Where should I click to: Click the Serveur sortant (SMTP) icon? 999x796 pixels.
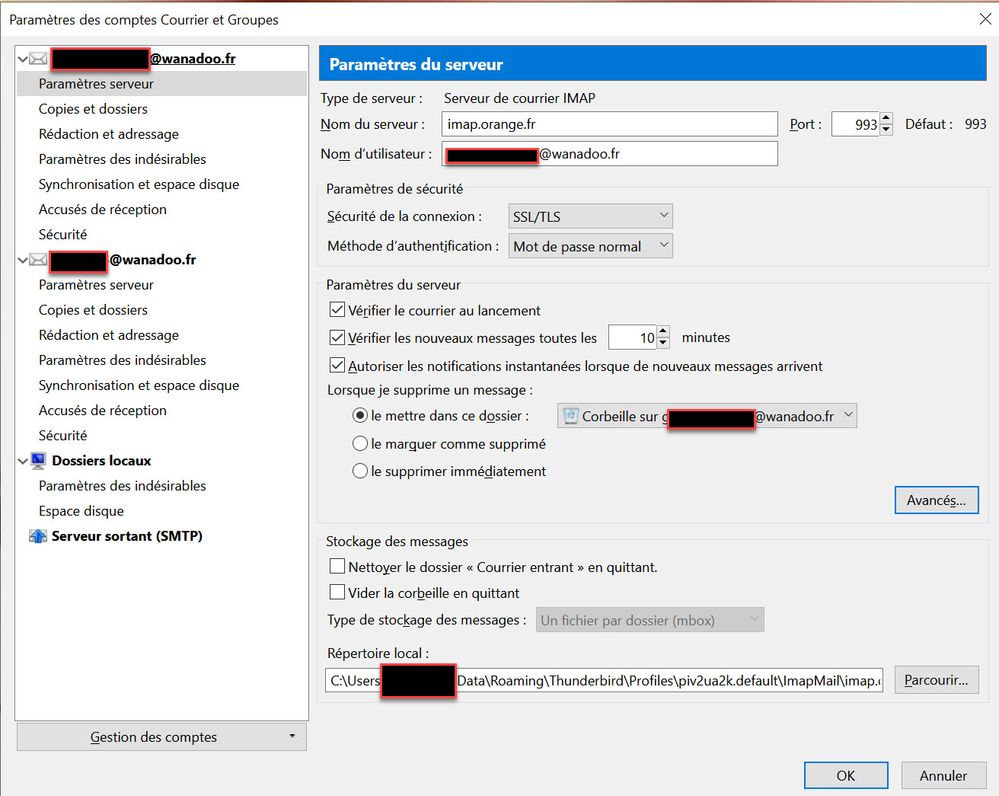[x=38, y=537]
